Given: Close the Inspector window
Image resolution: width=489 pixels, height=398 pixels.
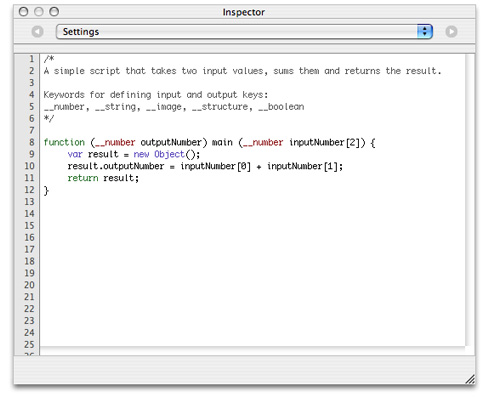Looking at the screenshot, I should click(x=23, y=12).
